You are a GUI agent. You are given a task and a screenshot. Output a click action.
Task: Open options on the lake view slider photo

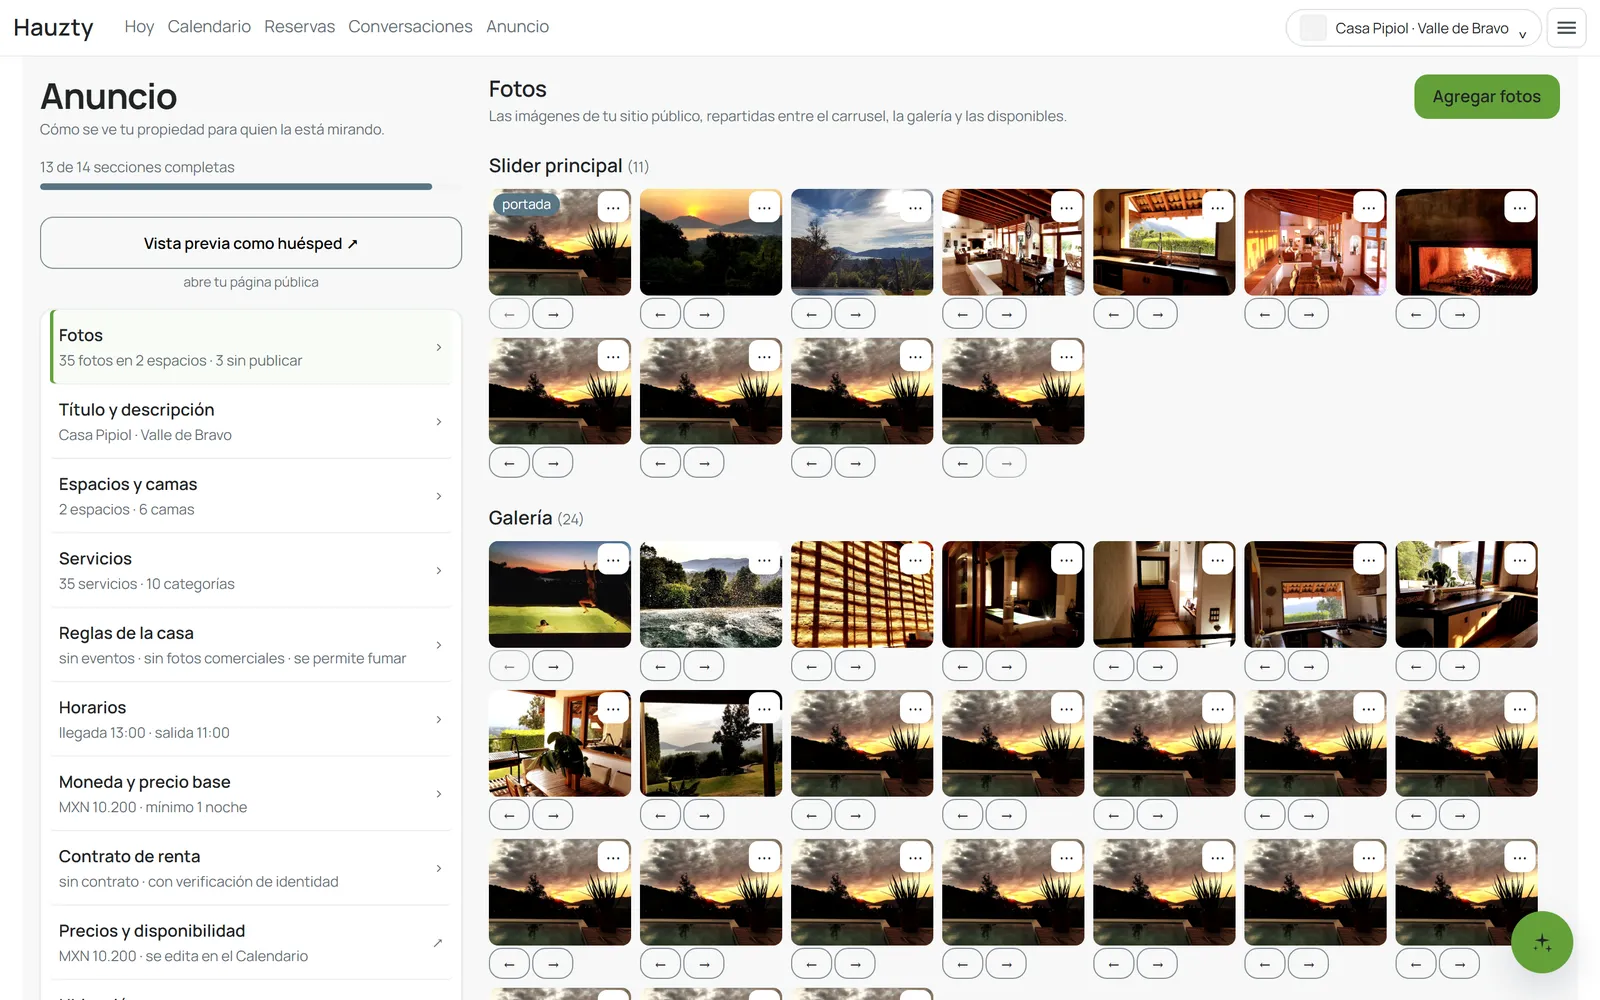[x=915, y=207]
